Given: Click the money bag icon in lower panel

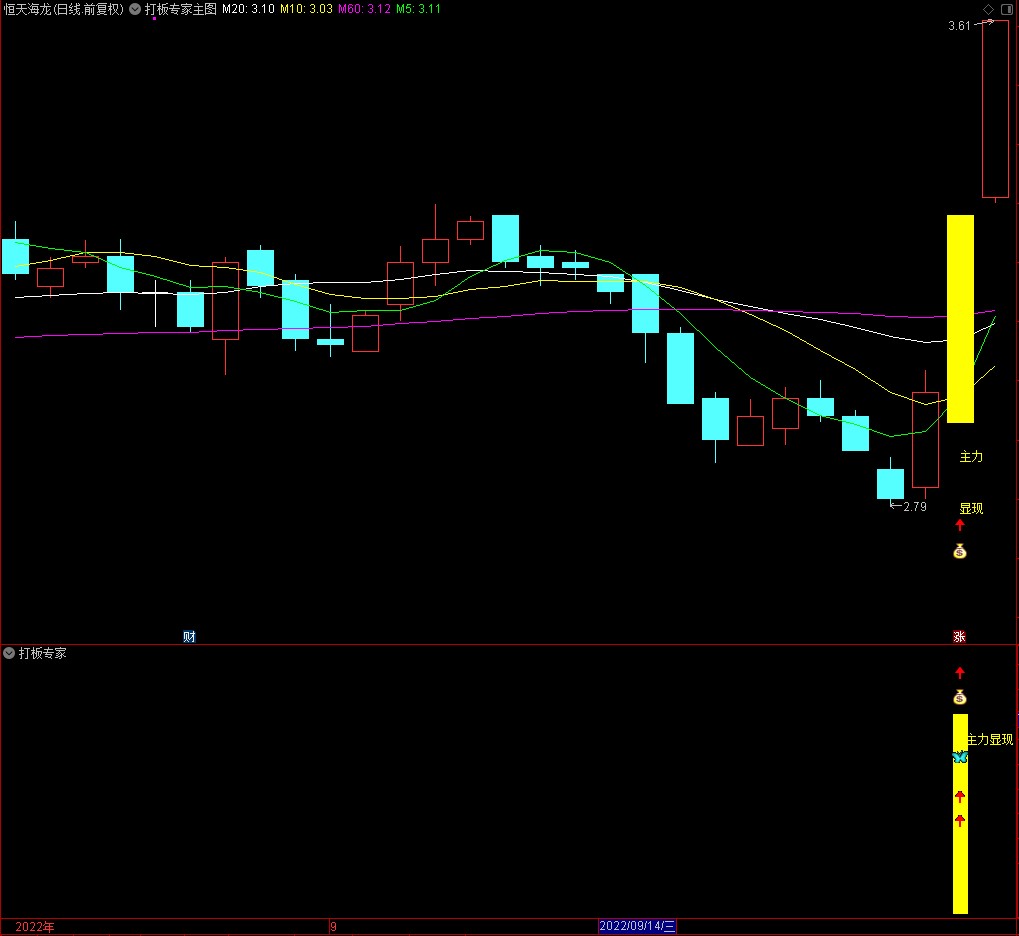Looking at the screenshot, I should point(960,697).
